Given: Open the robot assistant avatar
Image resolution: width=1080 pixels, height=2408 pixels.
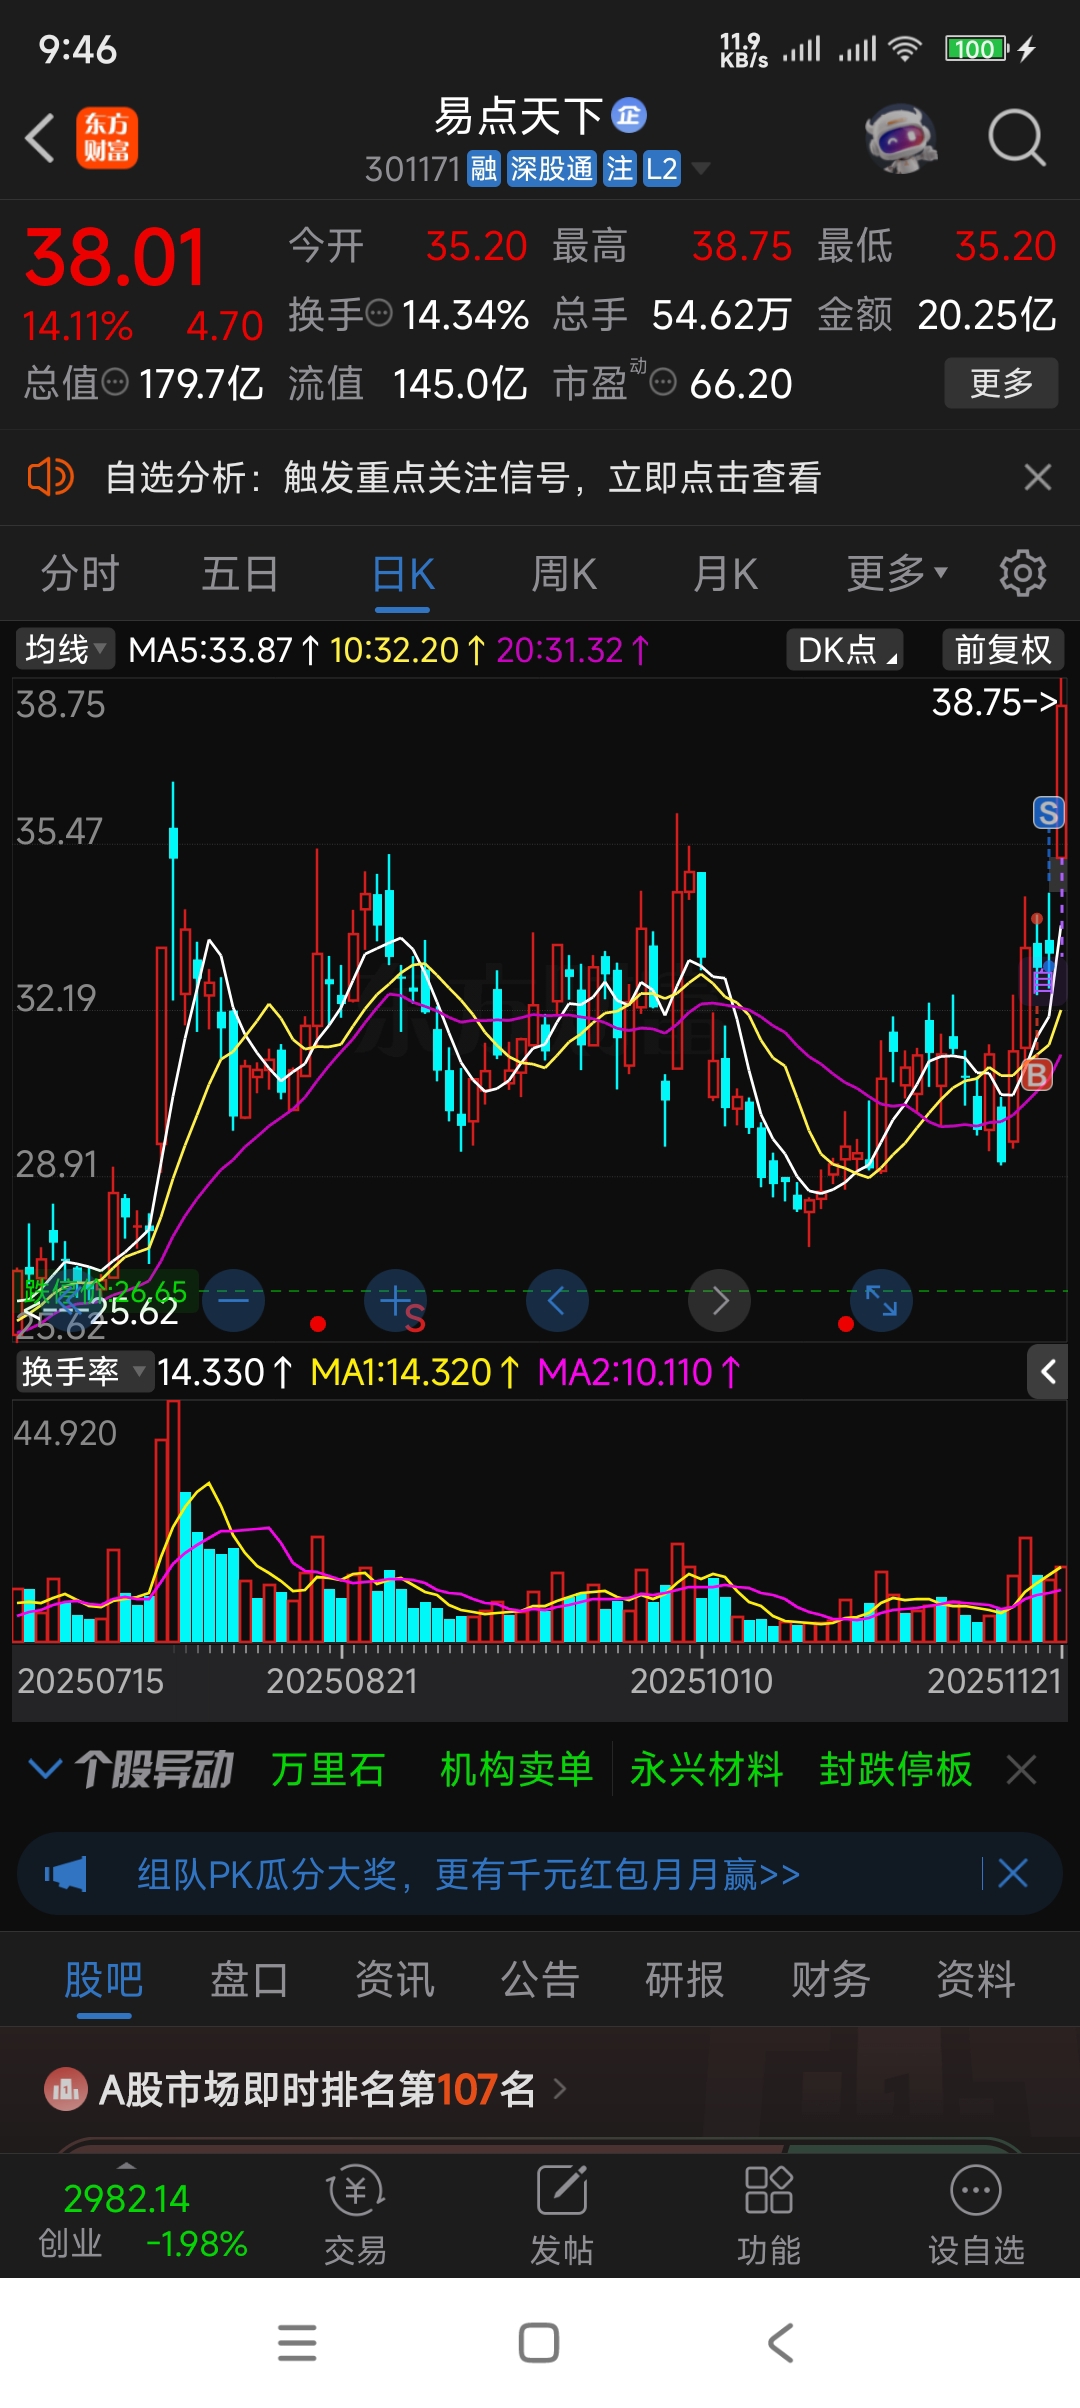Looking at the screenshot, I should [901, 138].
